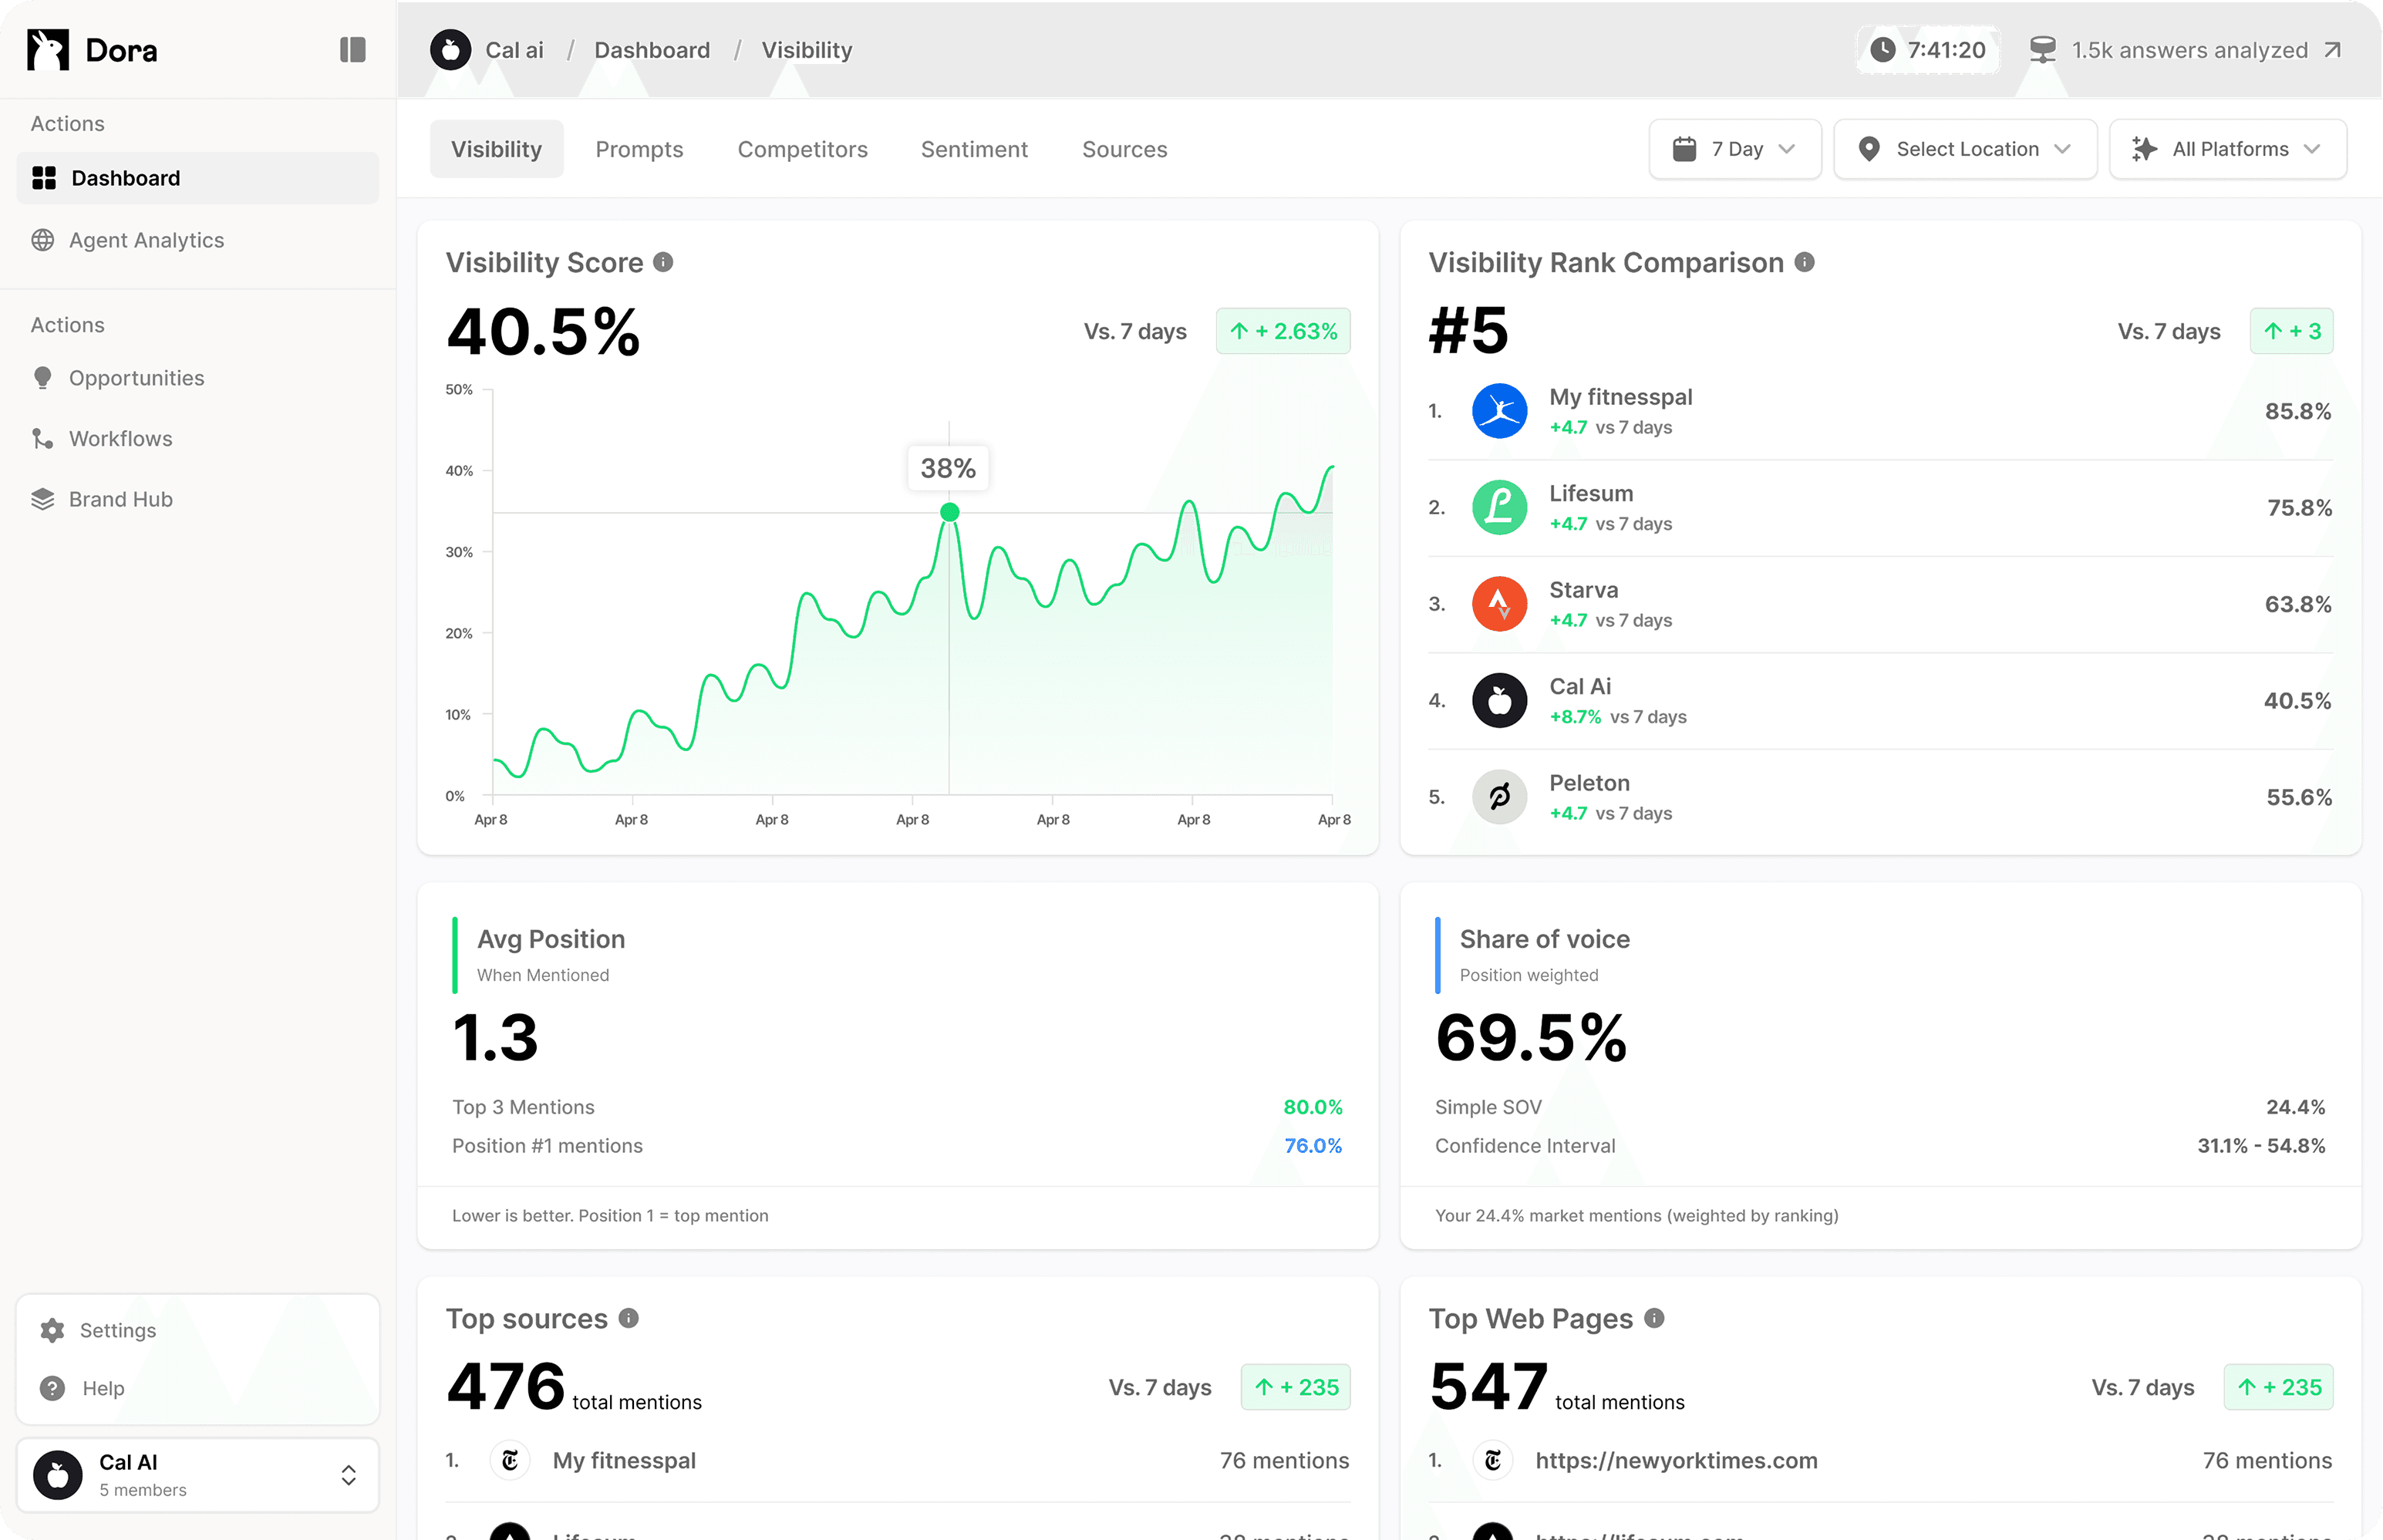Click the Lifesum logo in rank list
The height and width of the screenshot is (1540, 2383).
click(1499, 507)
